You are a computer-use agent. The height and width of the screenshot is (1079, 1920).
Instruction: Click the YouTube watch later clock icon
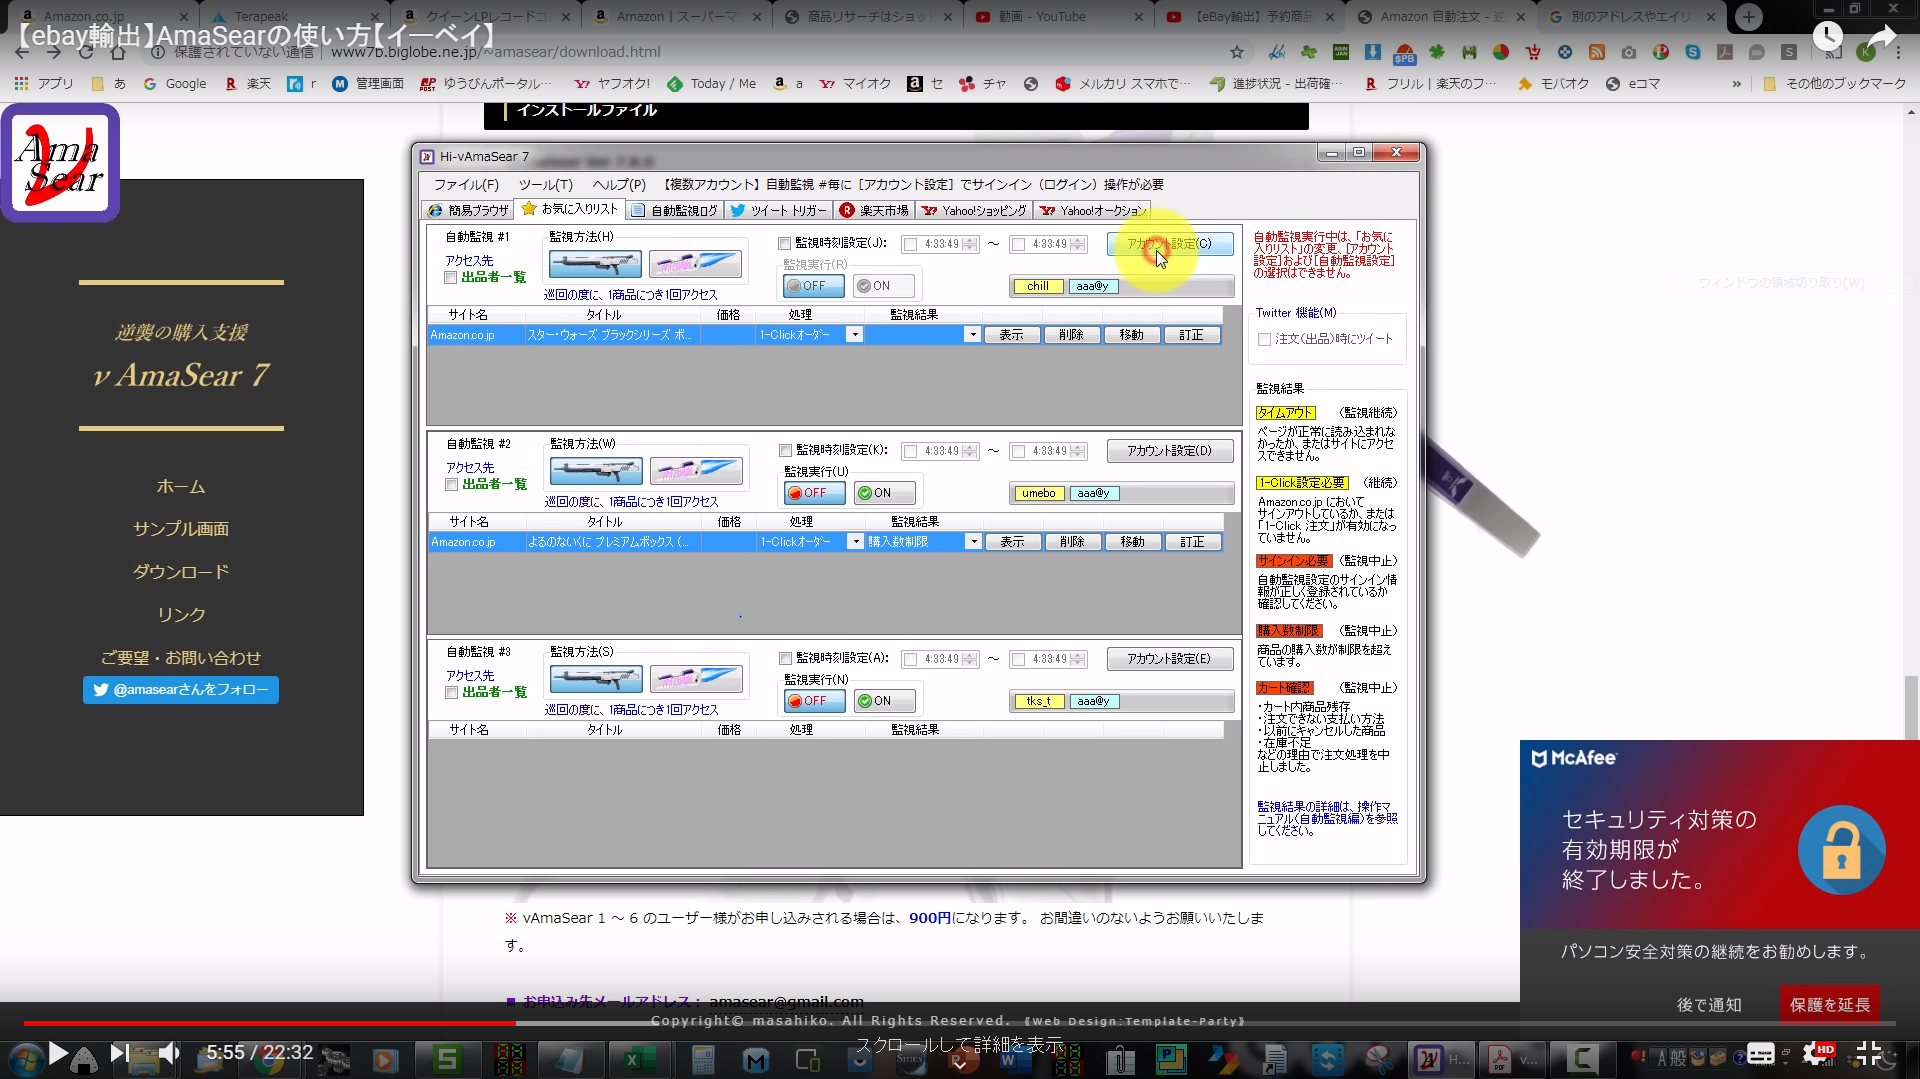click(x=1827, y=37)
